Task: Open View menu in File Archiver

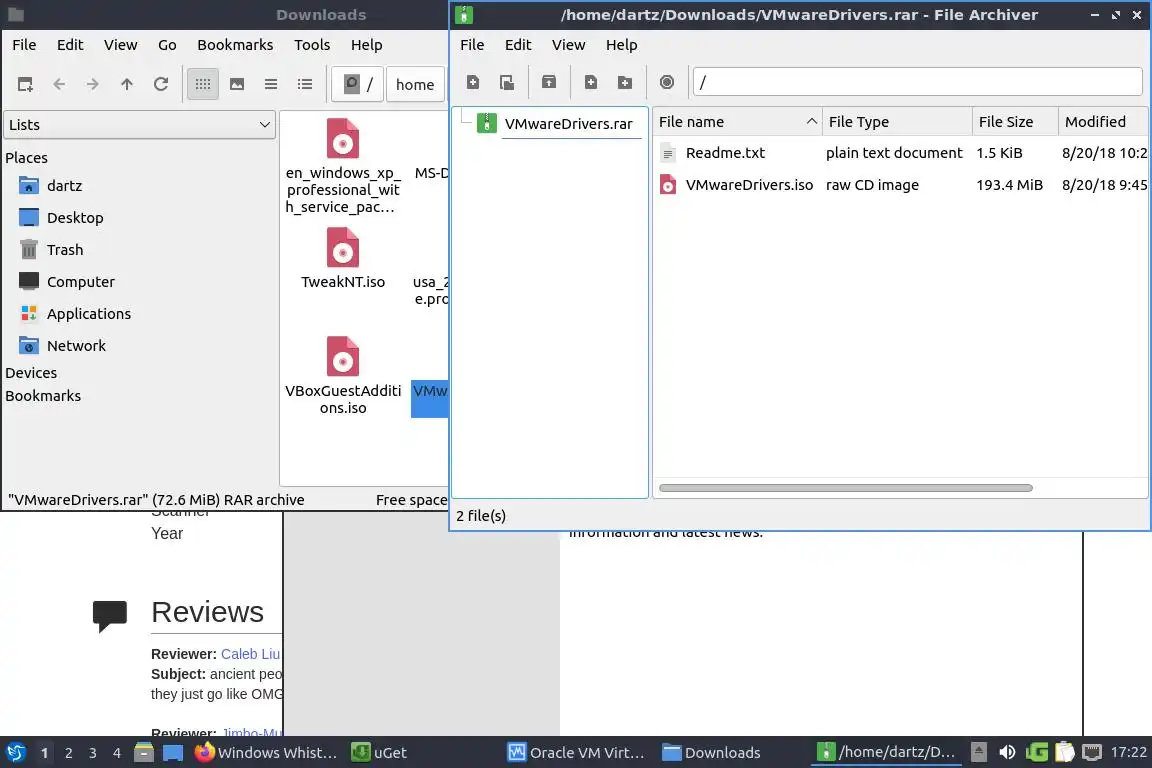Action: pos(569,45)
